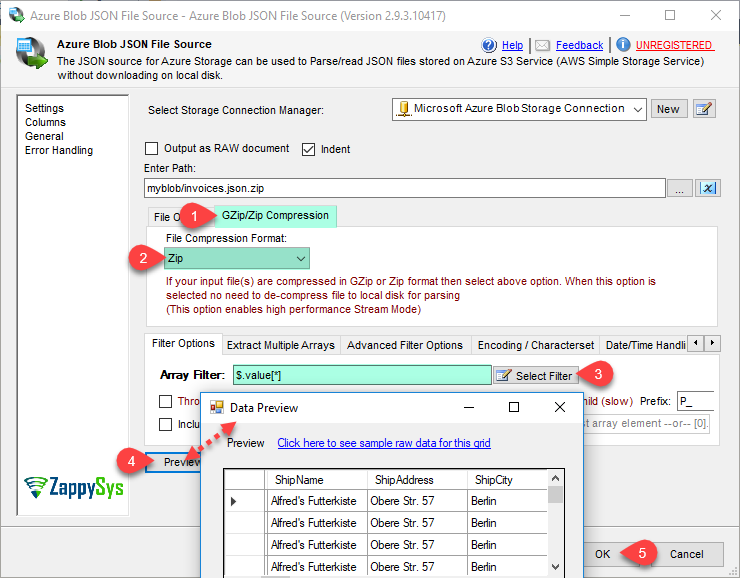
Task: Maximize the Data Preview window
Action: [514, 407]
